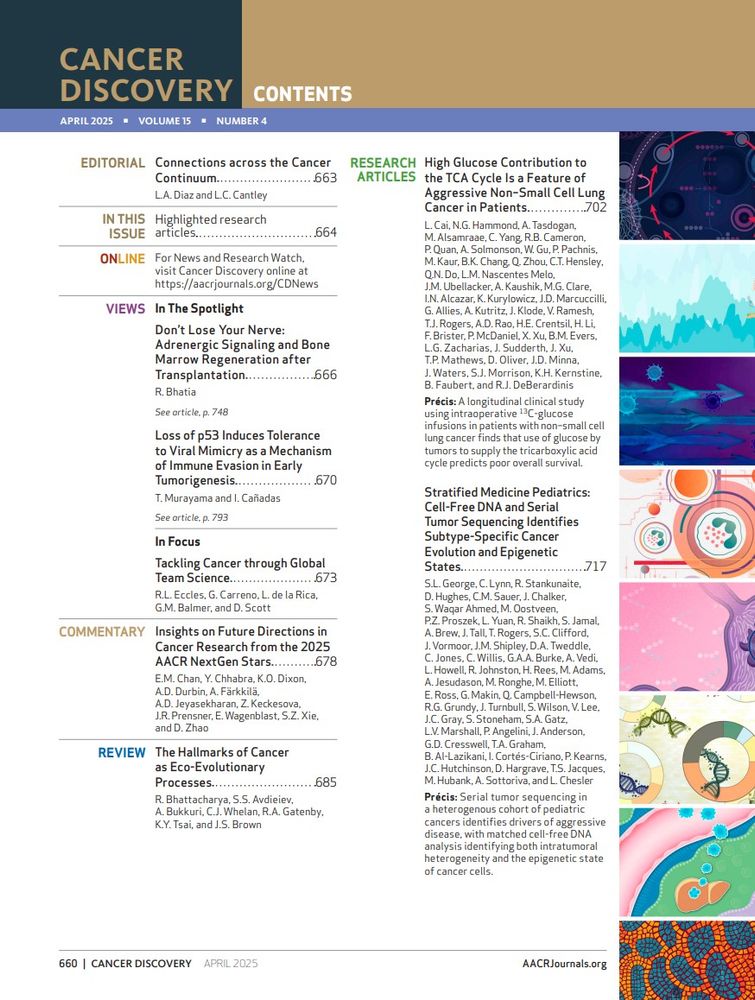The image size is (755, 1000).
Task: Click the pink and purple tissue thumbnail
Action: click(687, 637)
